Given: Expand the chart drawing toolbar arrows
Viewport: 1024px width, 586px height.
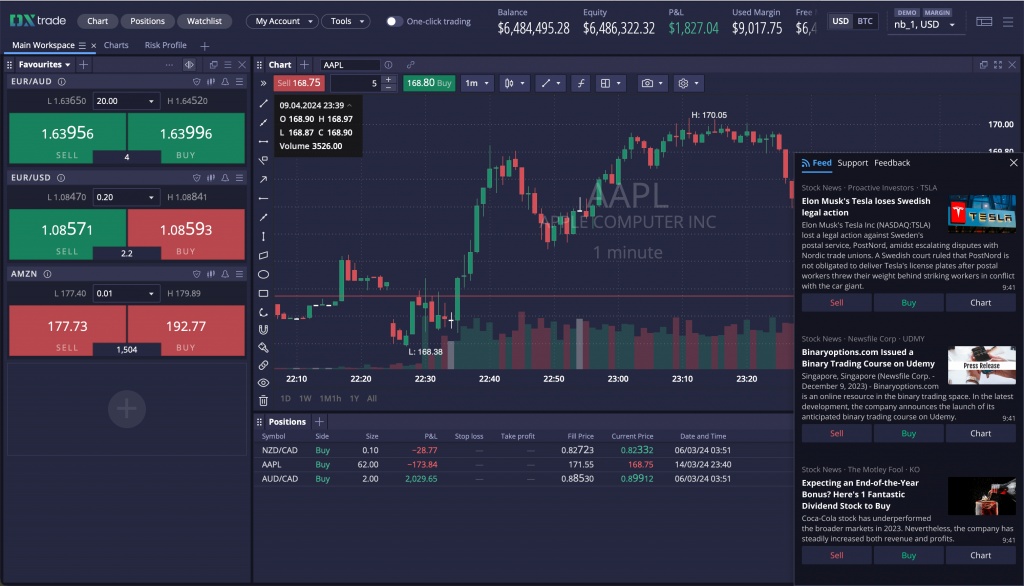Looking at the screenshot, I should click(x=263, y=83).
